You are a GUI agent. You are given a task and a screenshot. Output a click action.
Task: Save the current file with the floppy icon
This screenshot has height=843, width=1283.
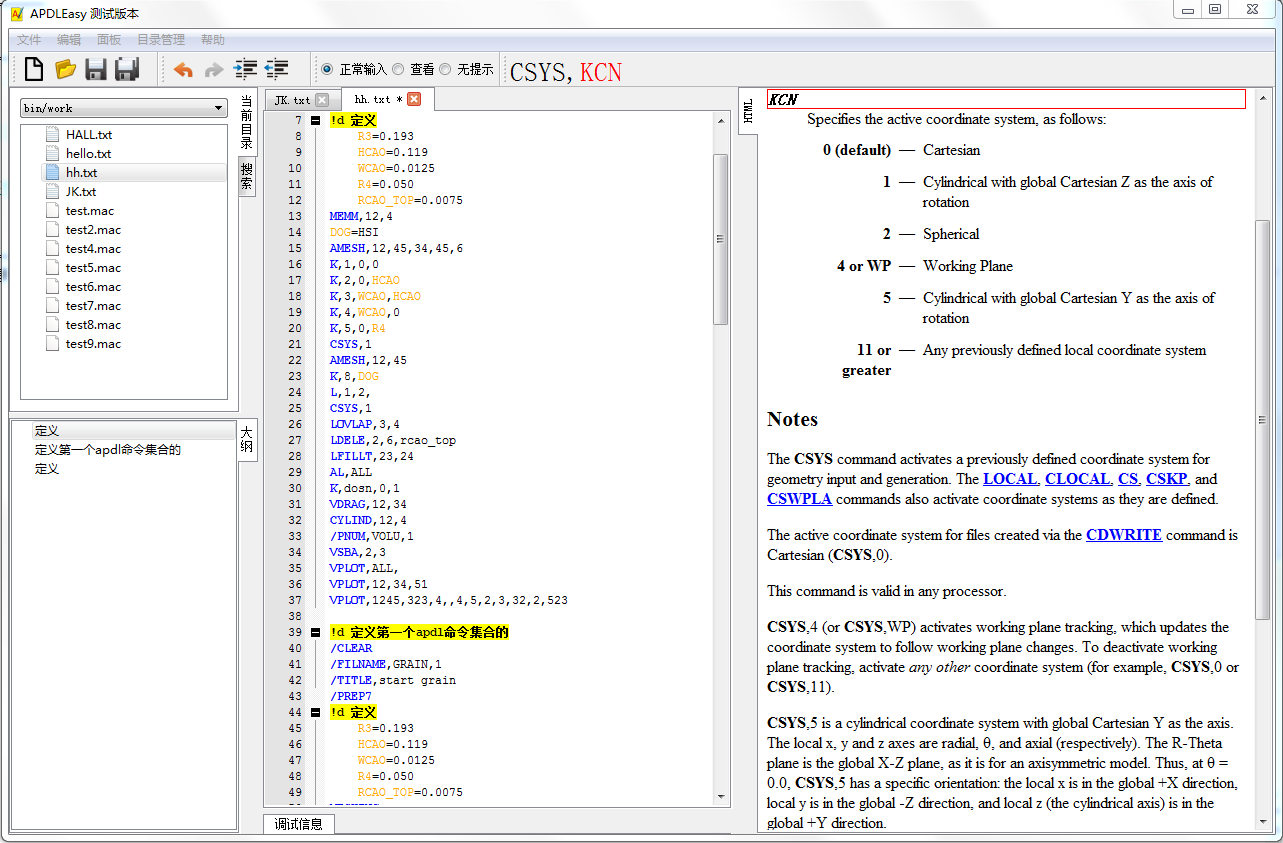pos(96,69)
